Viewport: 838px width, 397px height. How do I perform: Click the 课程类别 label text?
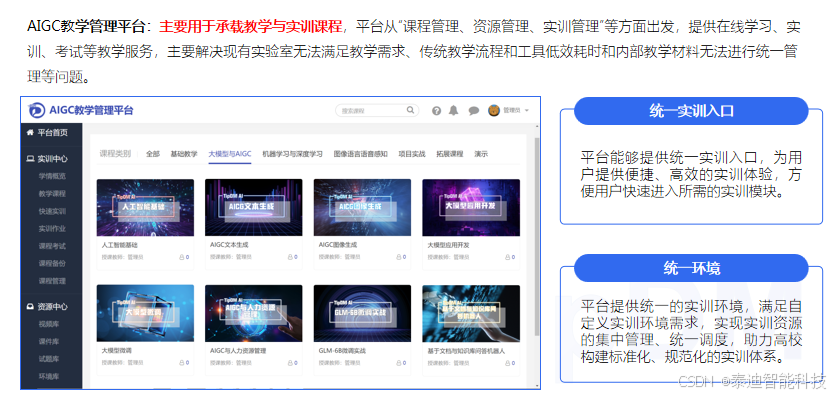[x=115, y=154]
